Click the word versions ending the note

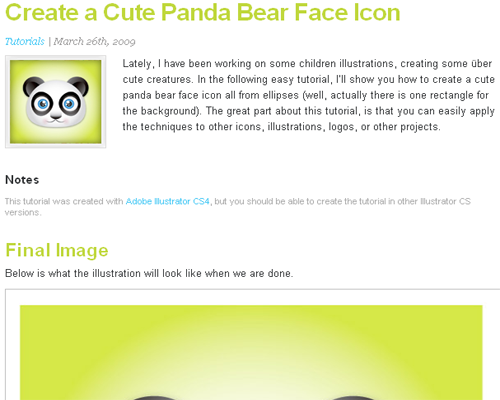pyautogui.click(x=23, y=212)
